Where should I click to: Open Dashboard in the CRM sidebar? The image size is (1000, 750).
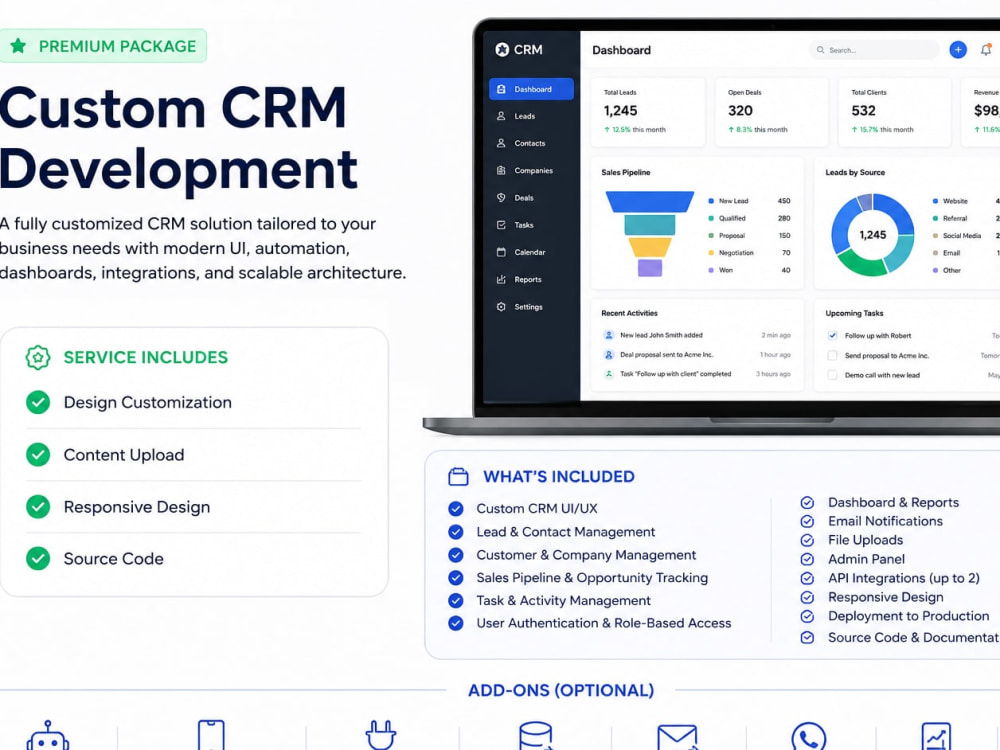531,89
